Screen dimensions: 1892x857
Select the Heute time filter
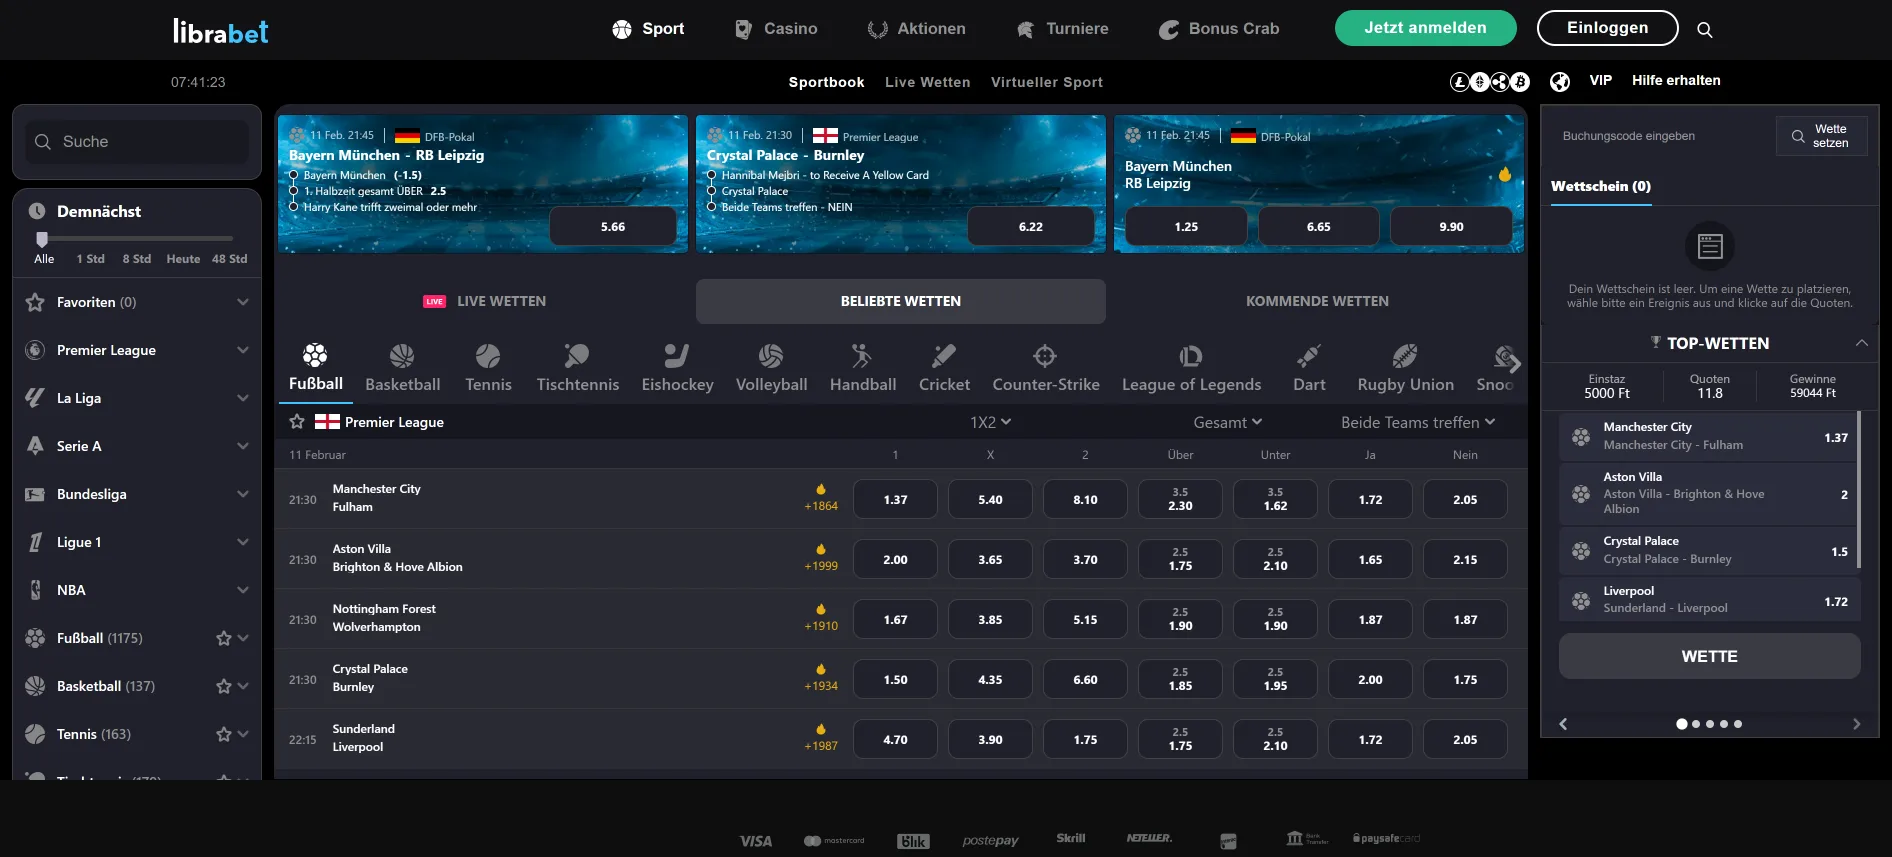pyautogui.click(x=183, y=259)
